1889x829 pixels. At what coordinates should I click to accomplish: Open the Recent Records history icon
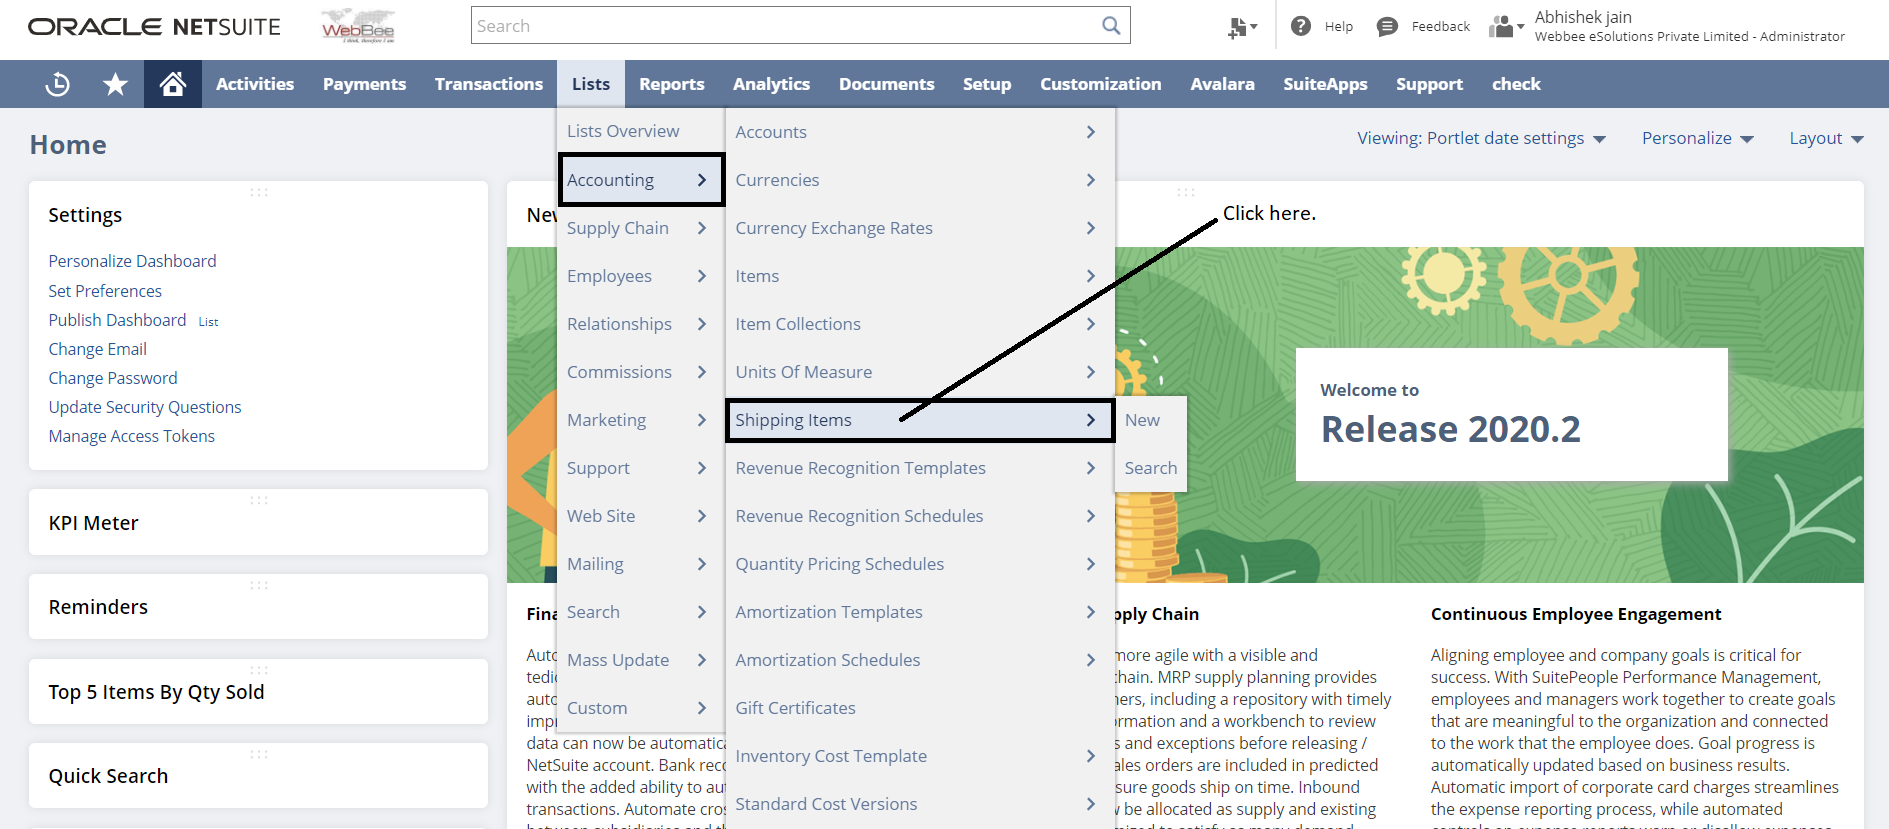(58, 84)
